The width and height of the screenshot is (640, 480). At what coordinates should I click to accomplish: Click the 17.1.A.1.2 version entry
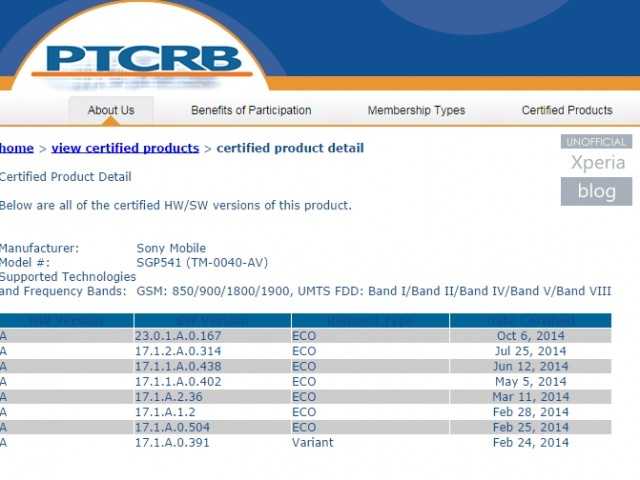coord(165,412)
